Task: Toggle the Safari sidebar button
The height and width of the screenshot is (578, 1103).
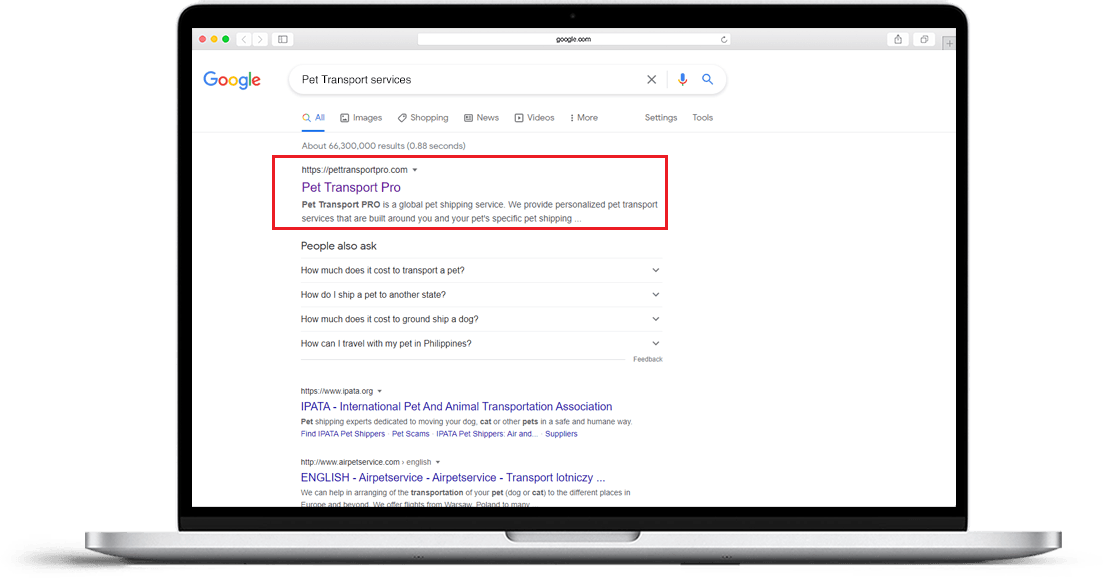Action: click(283, 39)
